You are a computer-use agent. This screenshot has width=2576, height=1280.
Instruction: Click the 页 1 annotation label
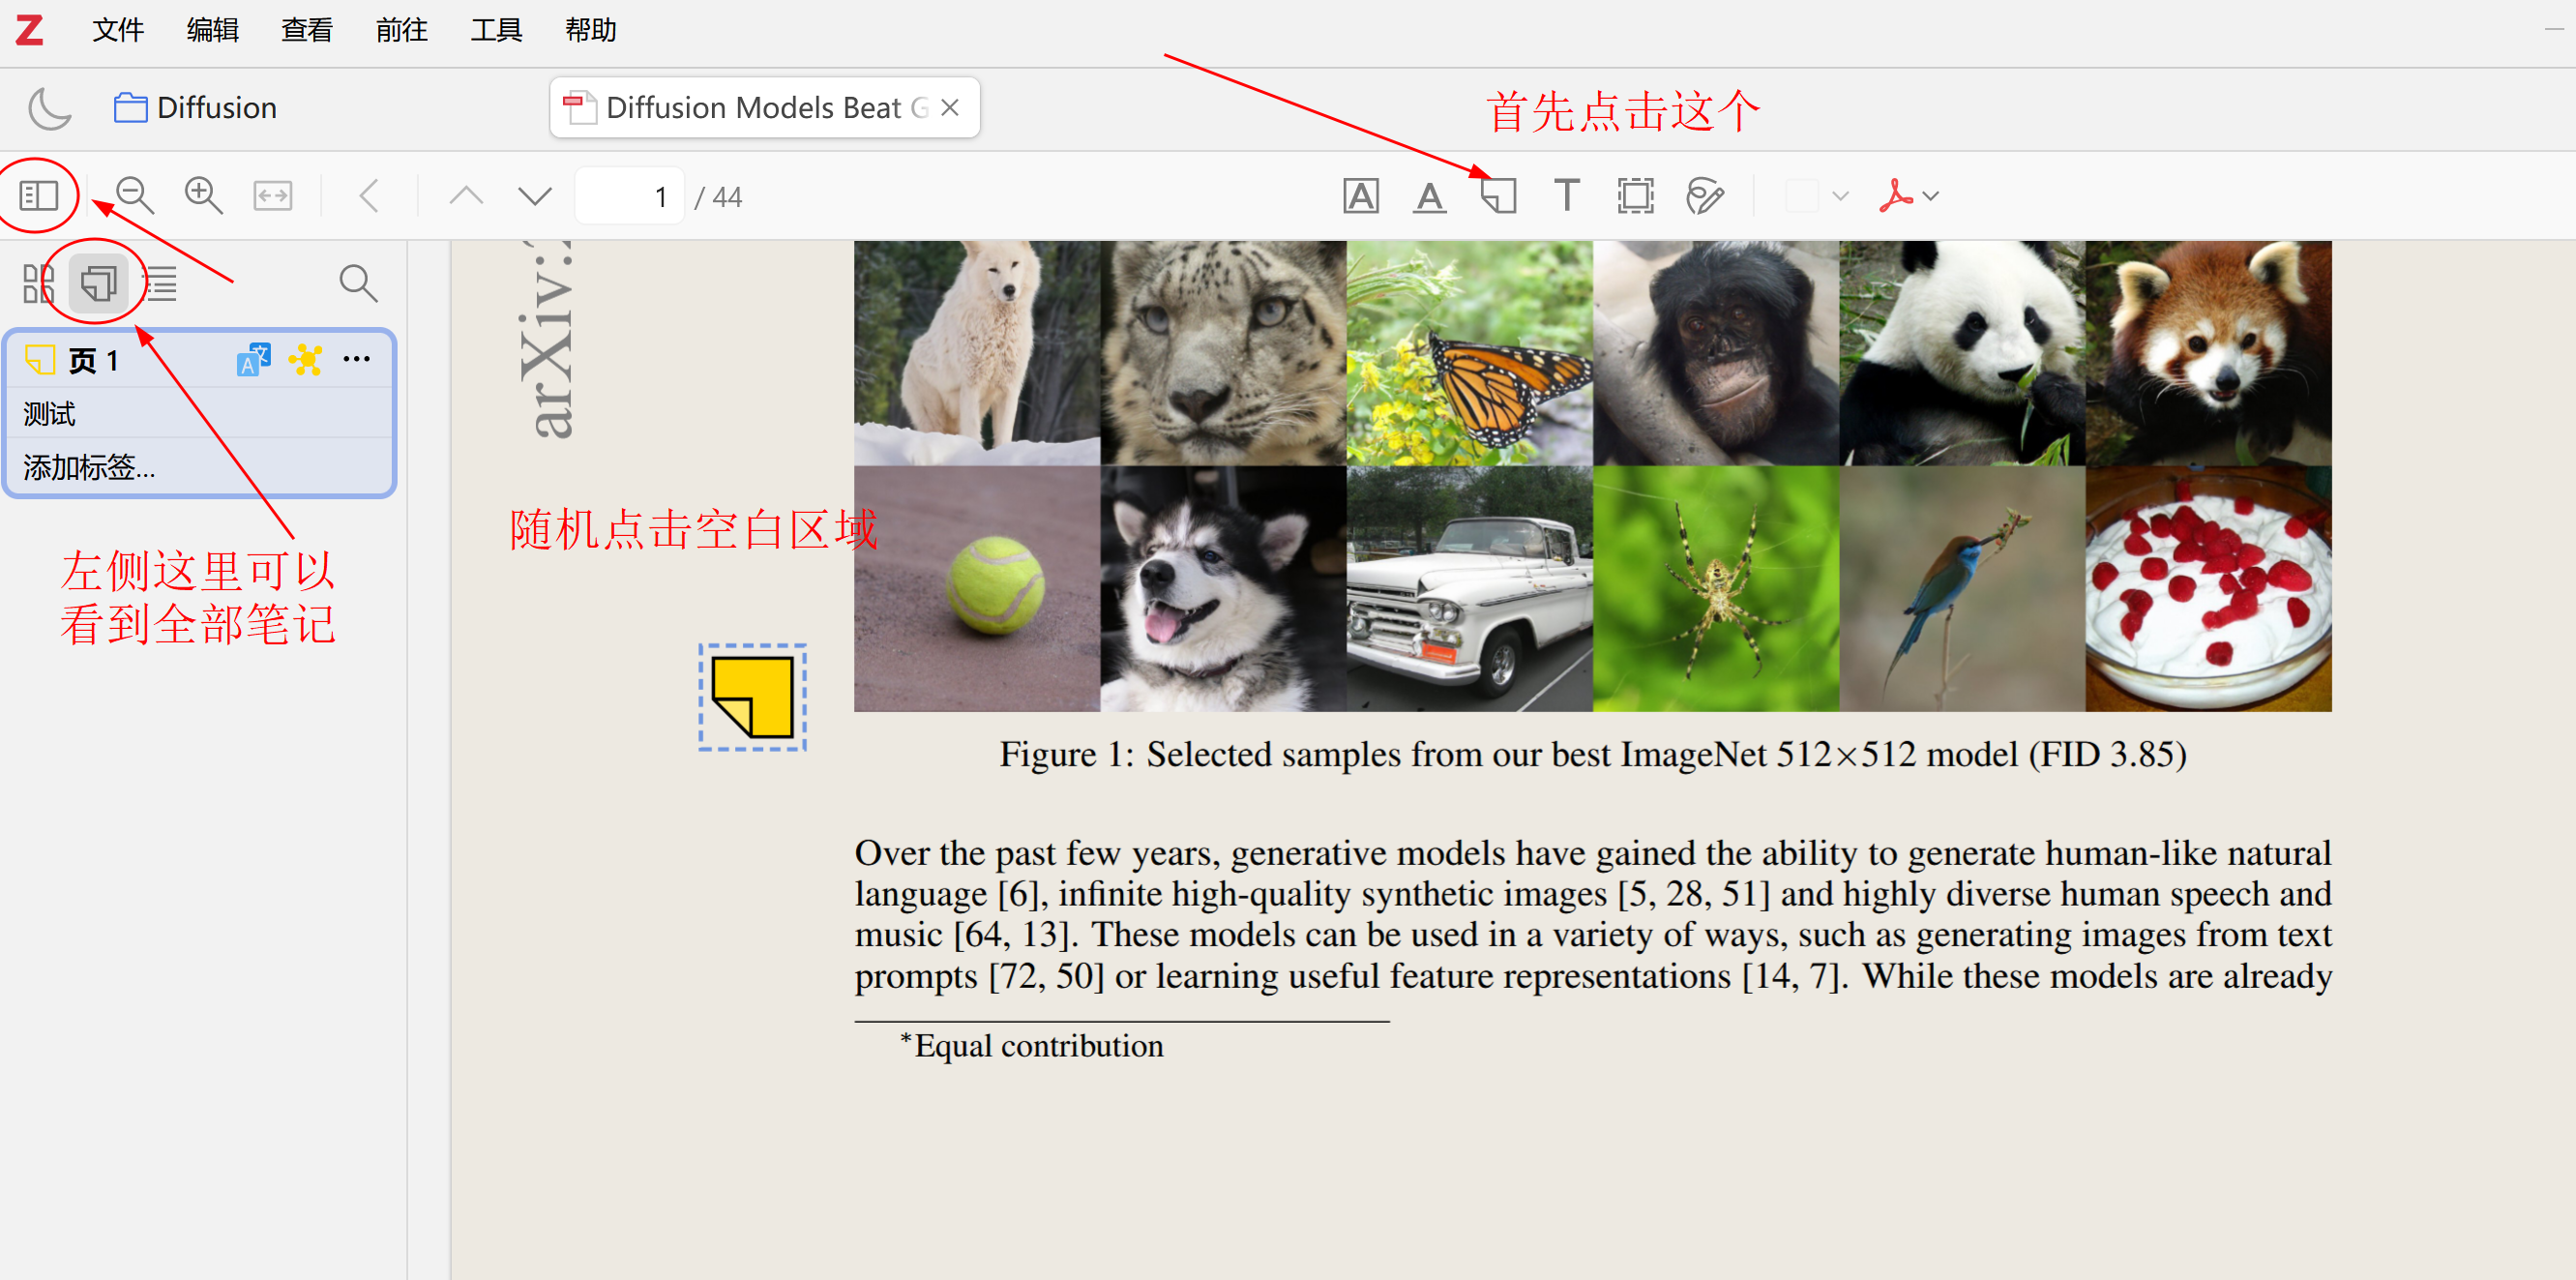[94, 360]
